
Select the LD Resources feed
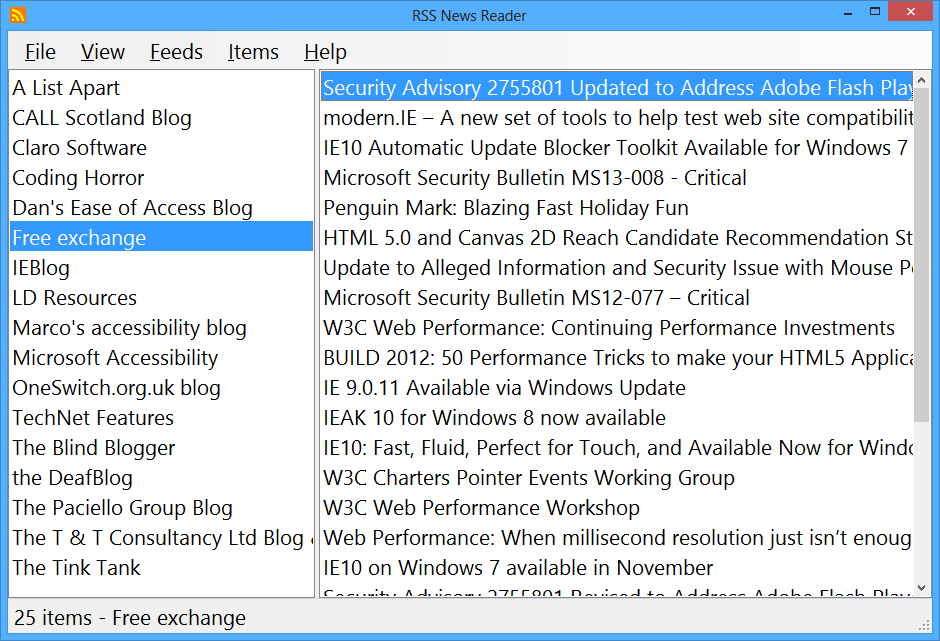(161, 297)
